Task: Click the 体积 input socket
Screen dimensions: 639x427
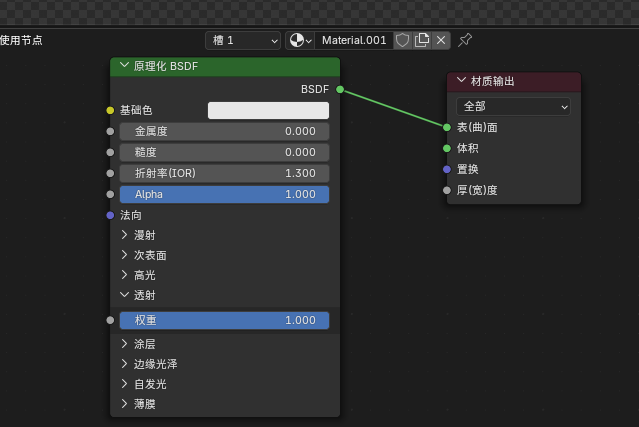Action: (x=447, y=148)
